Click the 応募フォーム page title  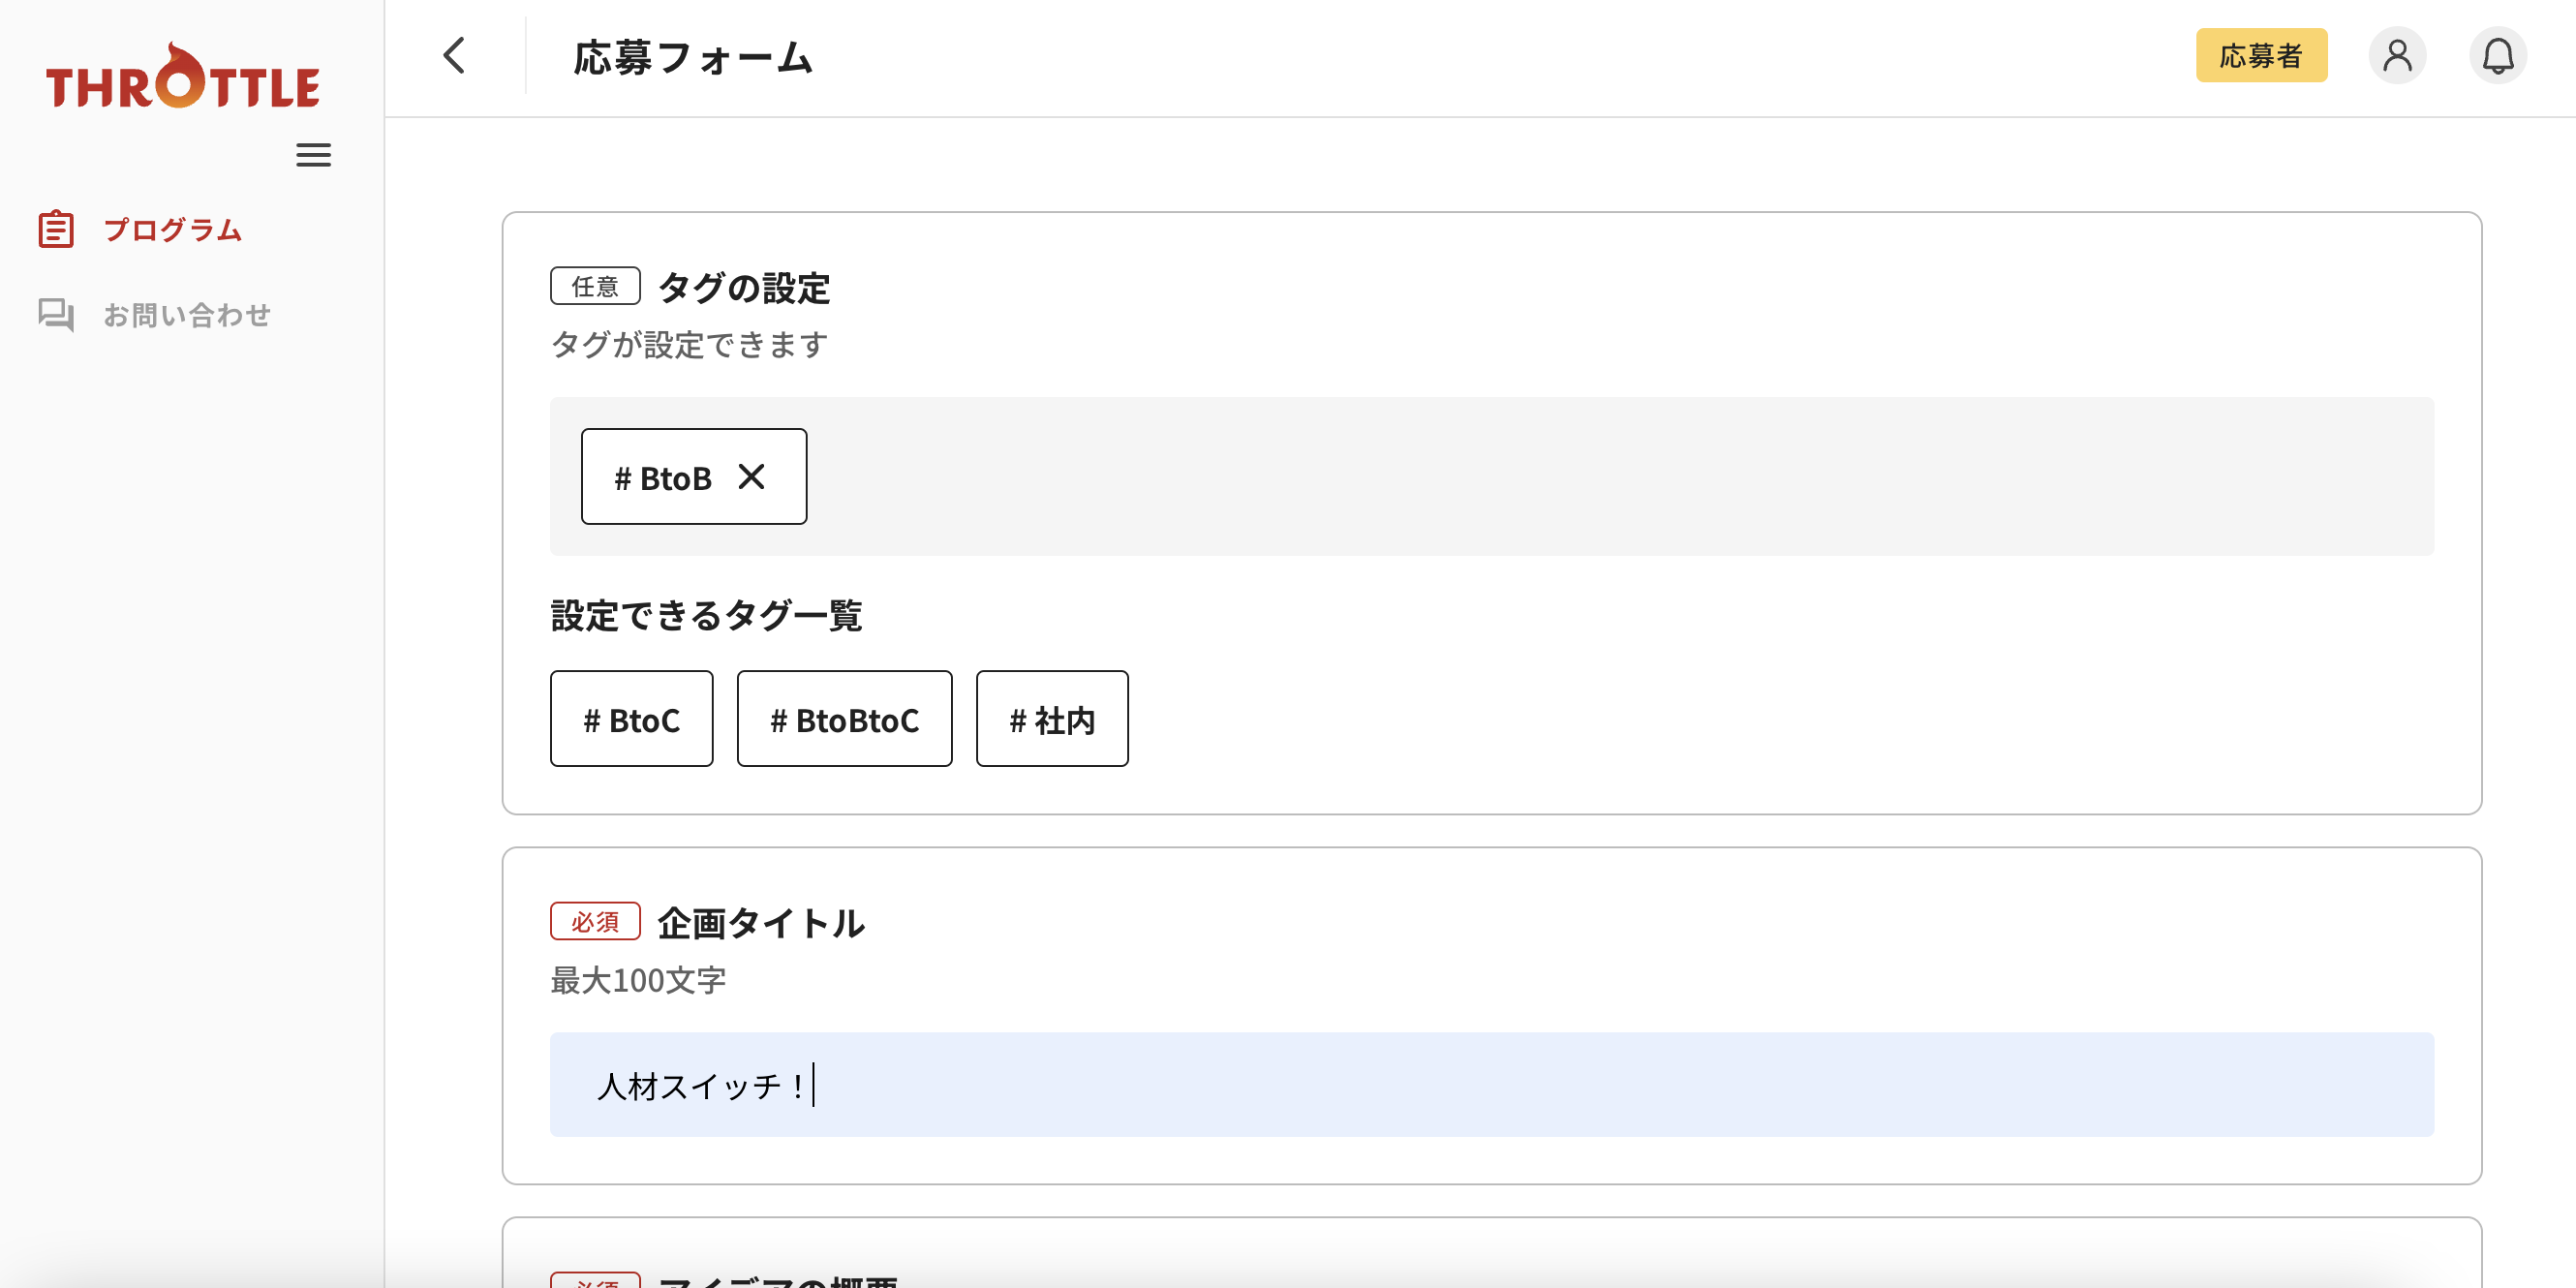693,58
